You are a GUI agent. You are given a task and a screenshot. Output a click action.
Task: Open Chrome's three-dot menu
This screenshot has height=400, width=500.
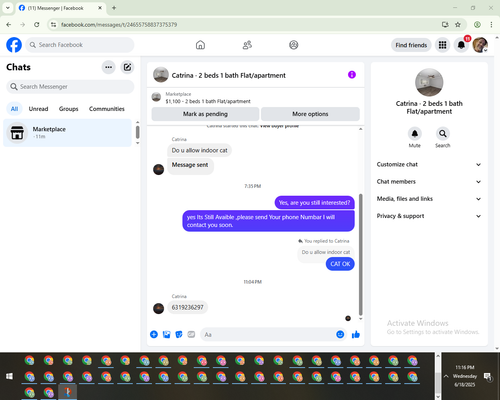click(491, 24)
